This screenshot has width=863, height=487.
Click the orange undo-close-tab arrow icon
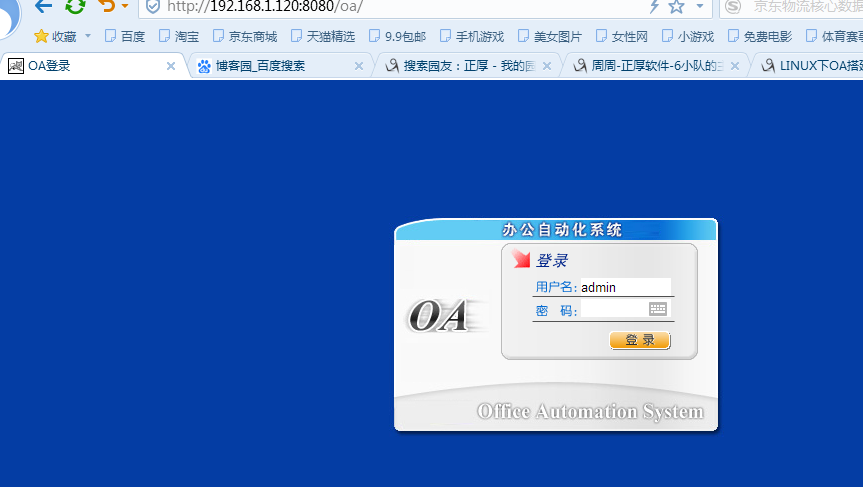107,6
